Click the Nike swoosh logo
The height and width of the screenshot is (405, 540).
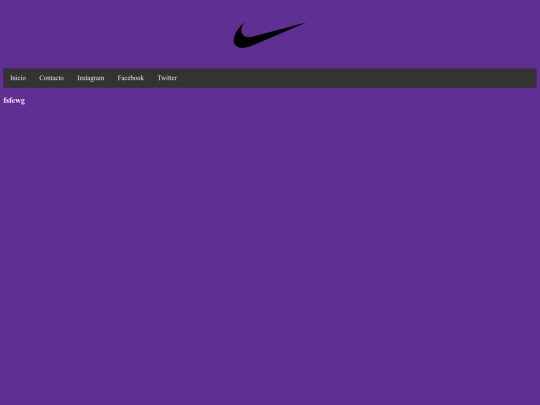(270, 35)
